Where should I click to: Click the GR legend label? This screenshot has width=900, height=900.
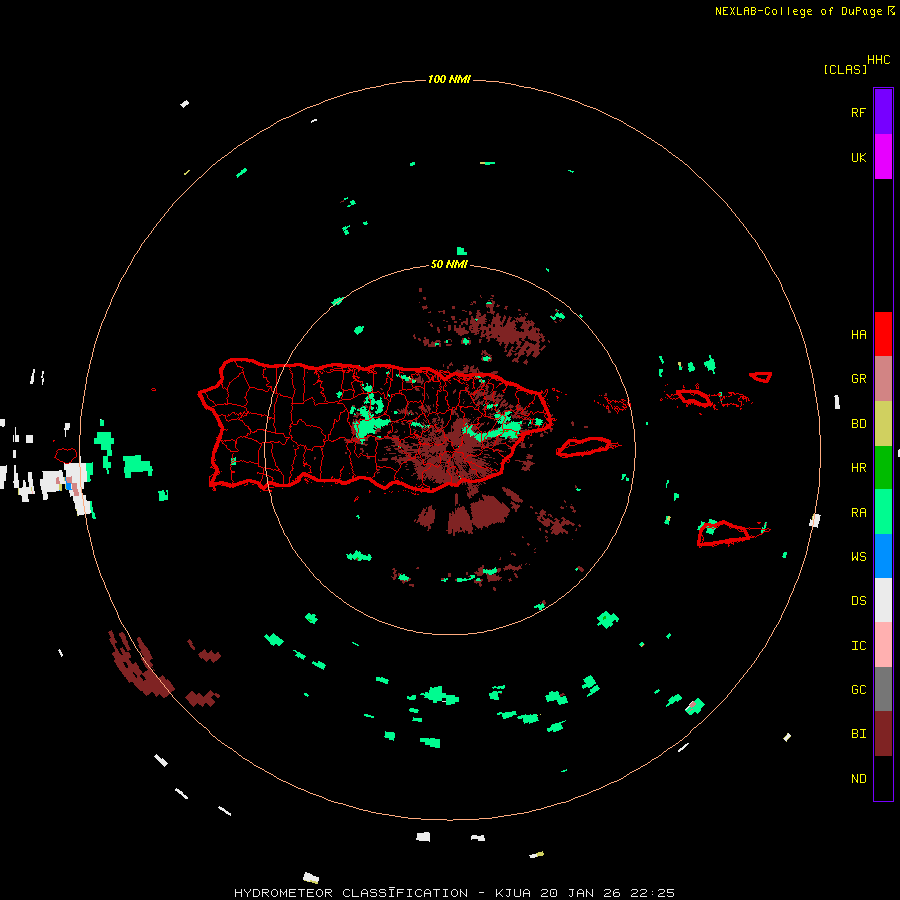pos(859,379)
